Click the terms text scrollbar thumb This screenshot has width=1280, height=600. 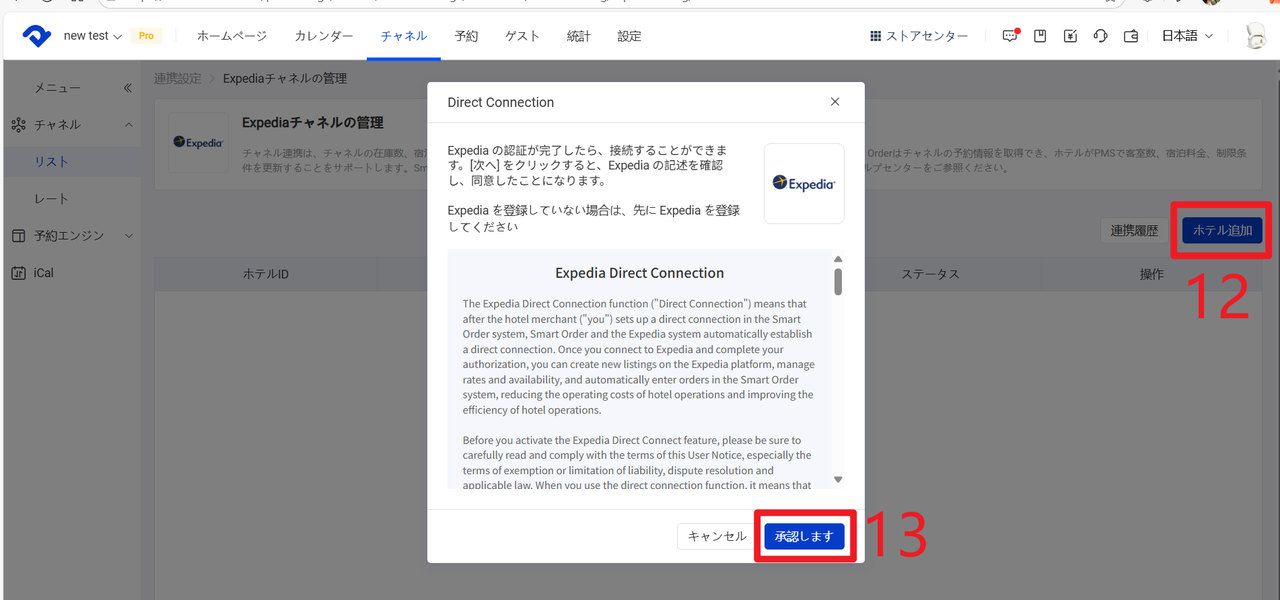point(838,280)
